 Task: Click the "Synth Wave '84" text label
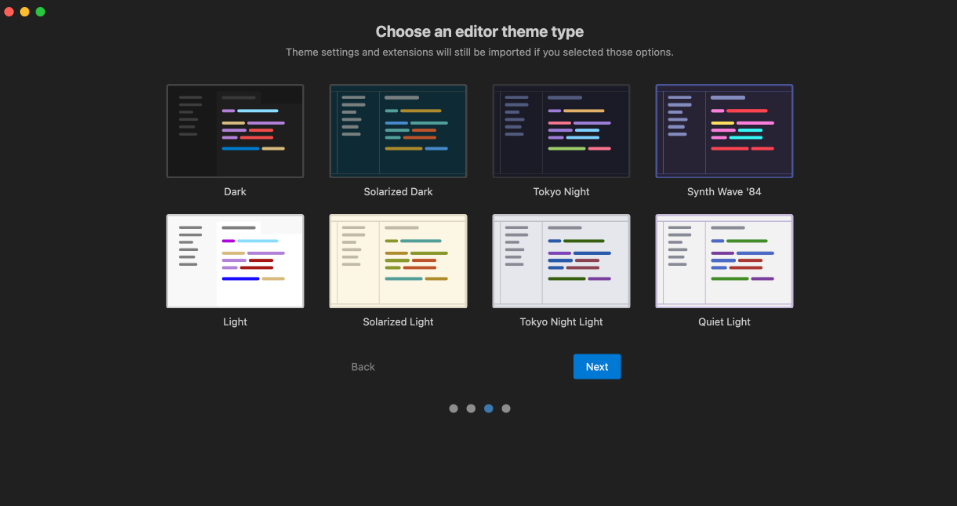[x=724, y=192]
